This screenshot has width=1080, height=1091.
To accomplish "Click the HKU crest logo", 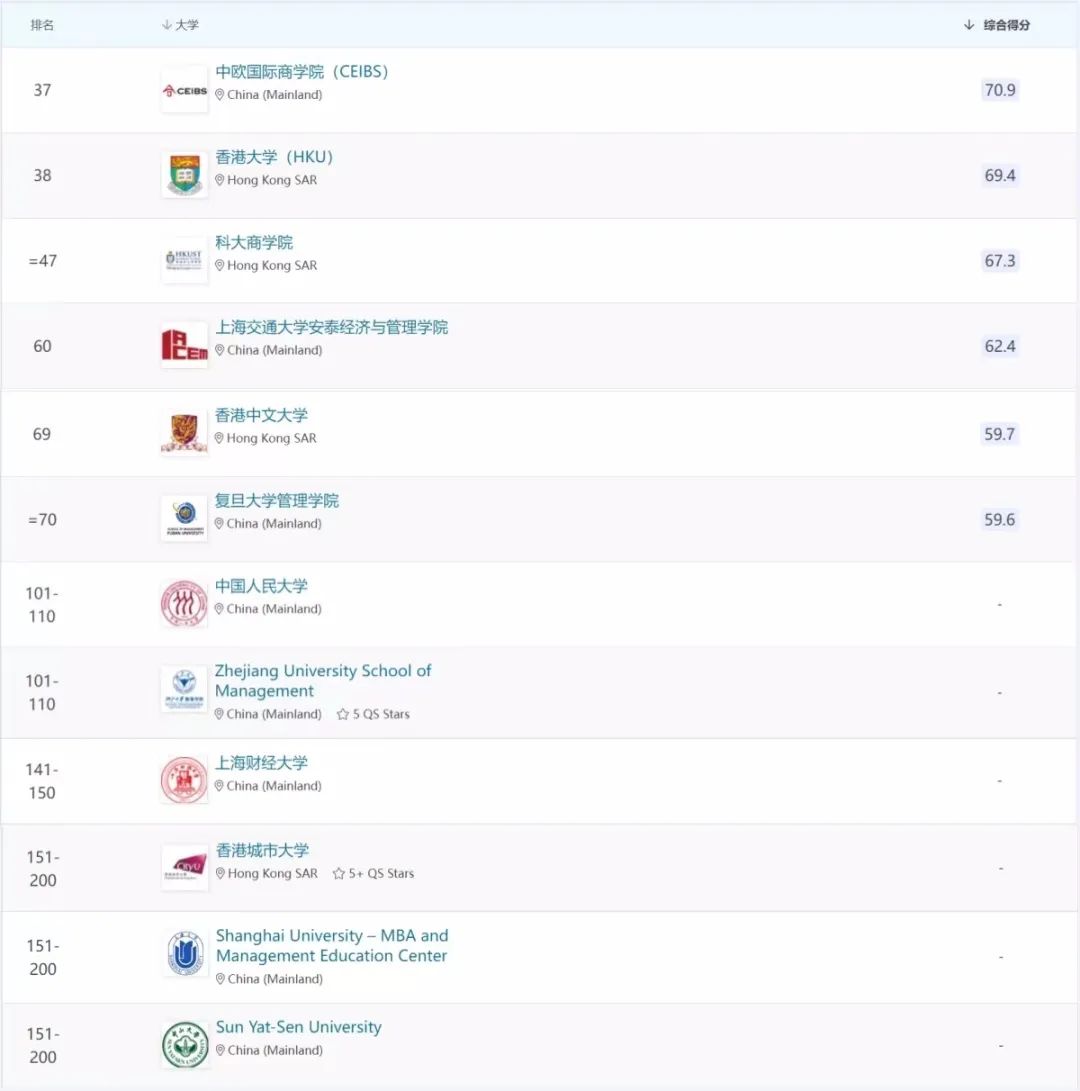I will (x=184, y=175).
